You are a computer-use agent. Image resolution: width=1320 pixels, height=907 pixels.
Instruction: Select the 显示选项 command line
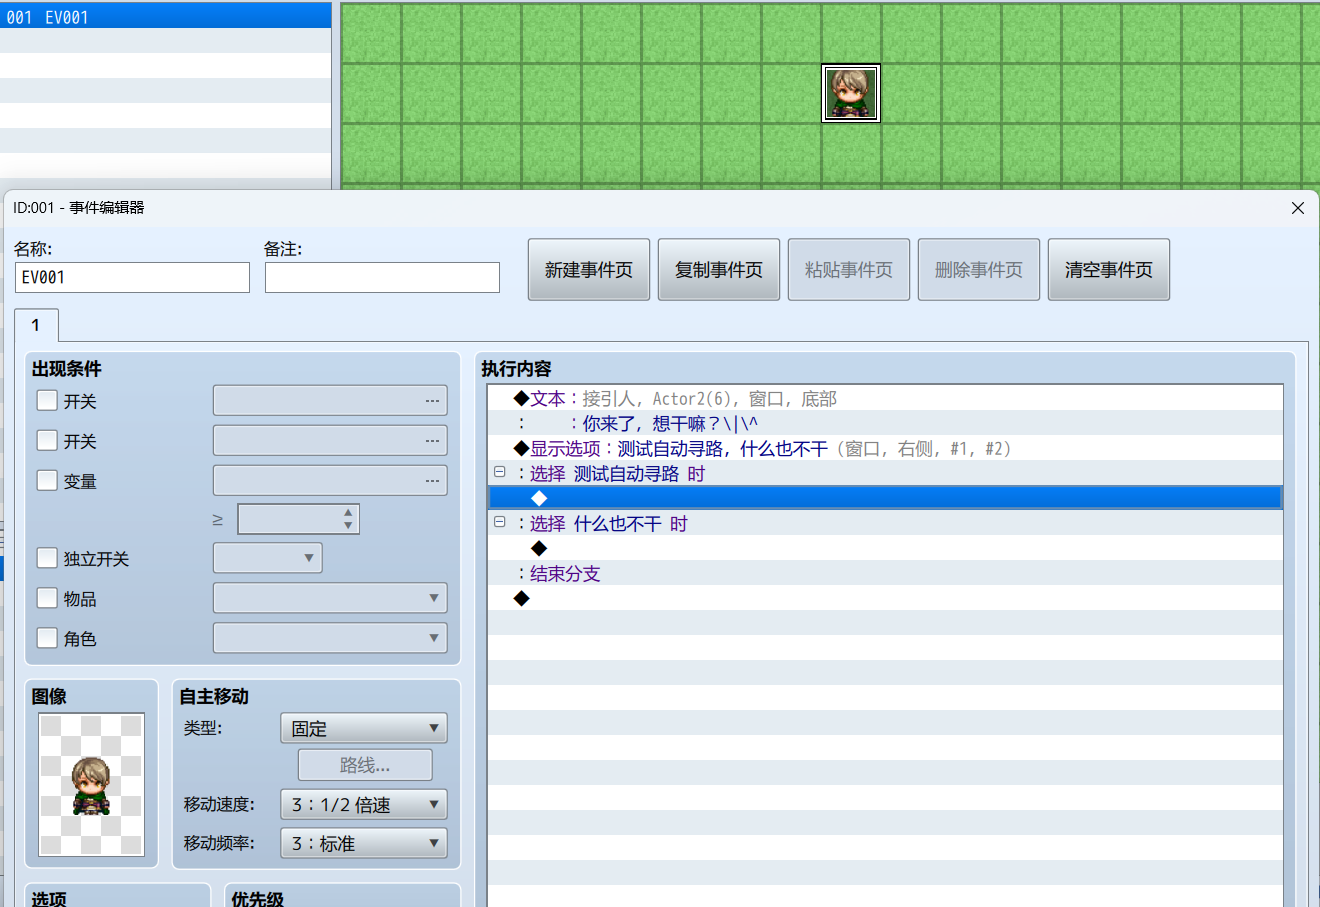885,448
